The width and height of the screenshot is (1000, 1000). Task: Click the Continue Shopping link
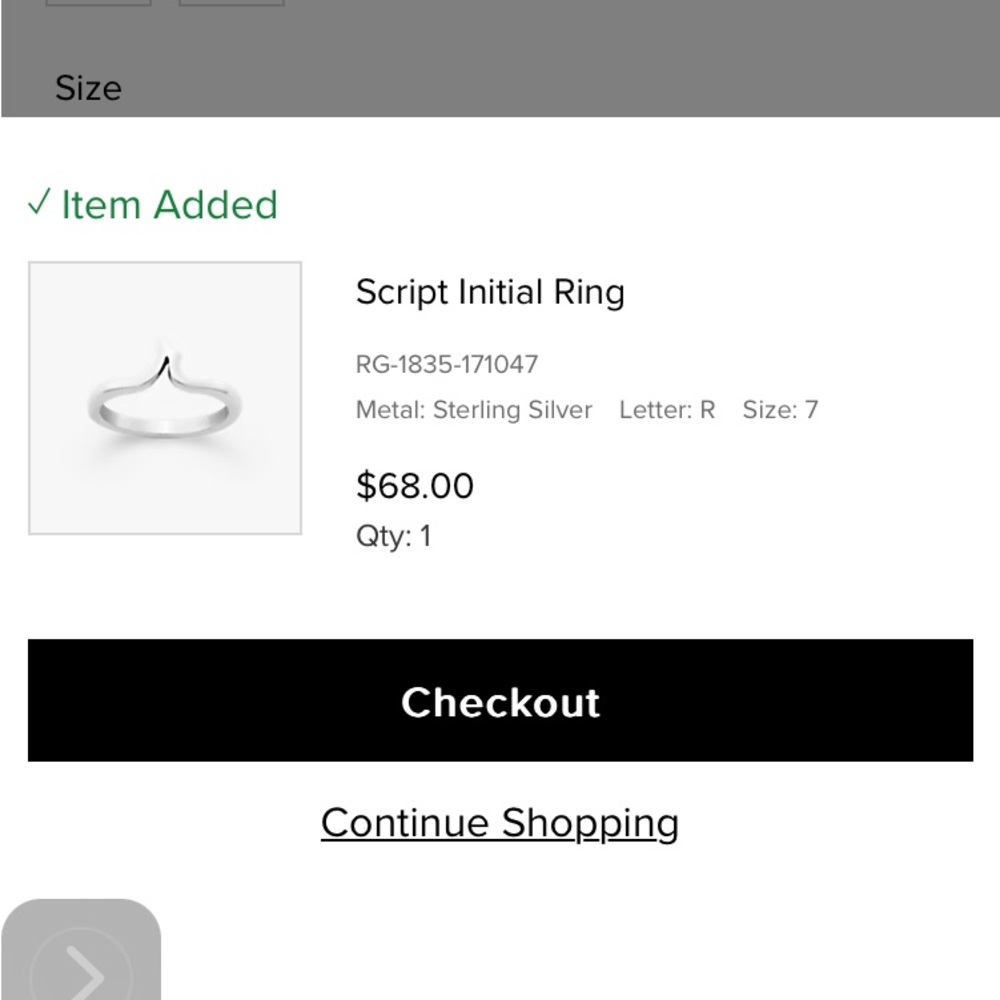pyautogui.click(x=500, y=822)
